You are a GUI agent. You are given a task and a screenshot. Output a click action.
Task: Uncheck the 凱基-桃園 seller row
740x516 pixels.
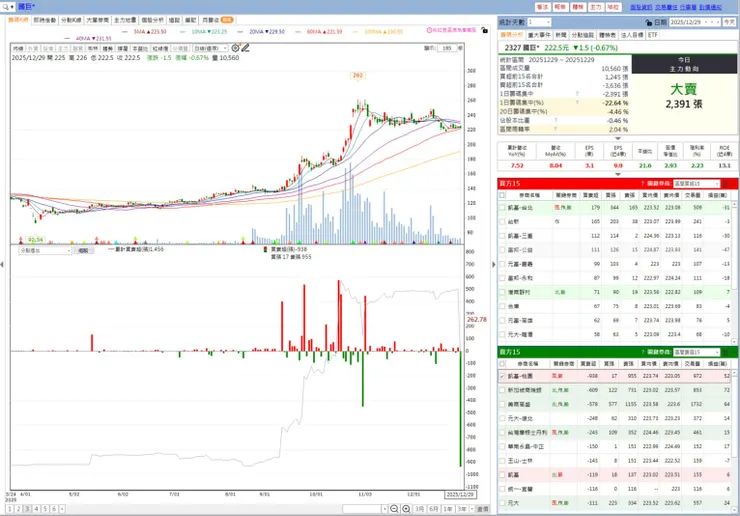pyautogui.click(x=502, y=376)
